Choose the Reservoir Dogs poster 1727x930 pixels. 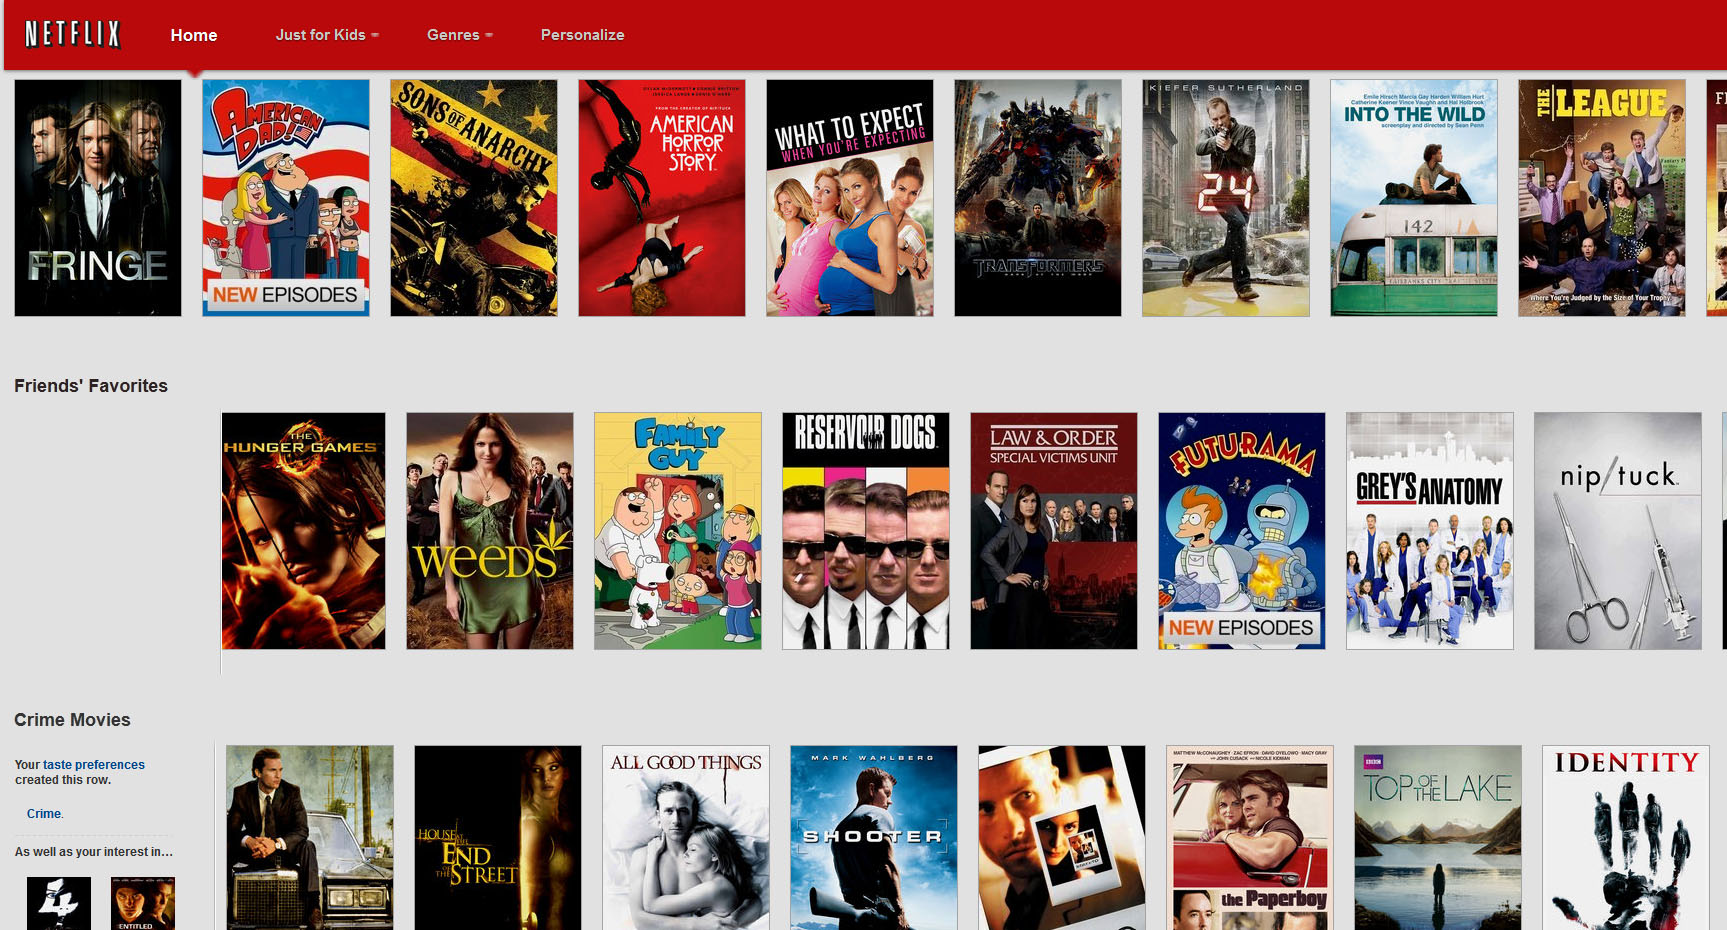866,531
